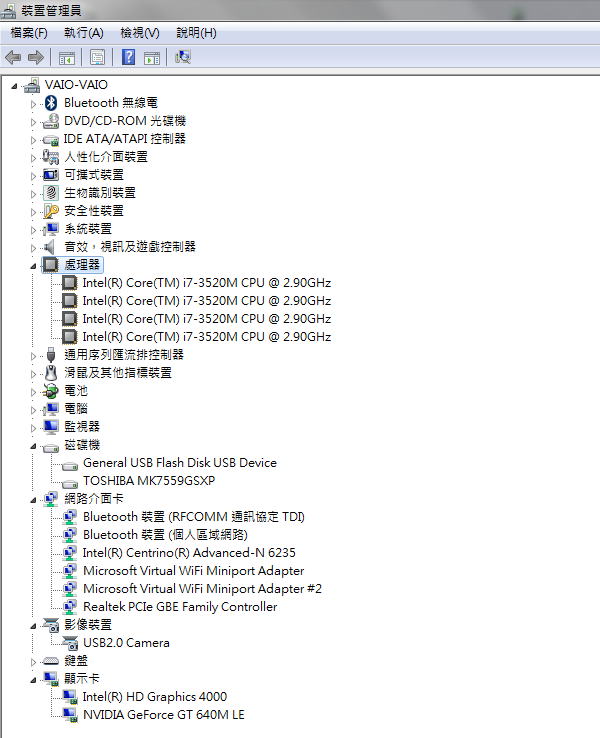Click the 顯示卡 display adapter icon
The image size is (600, 738).
click(x=50, y=679)
